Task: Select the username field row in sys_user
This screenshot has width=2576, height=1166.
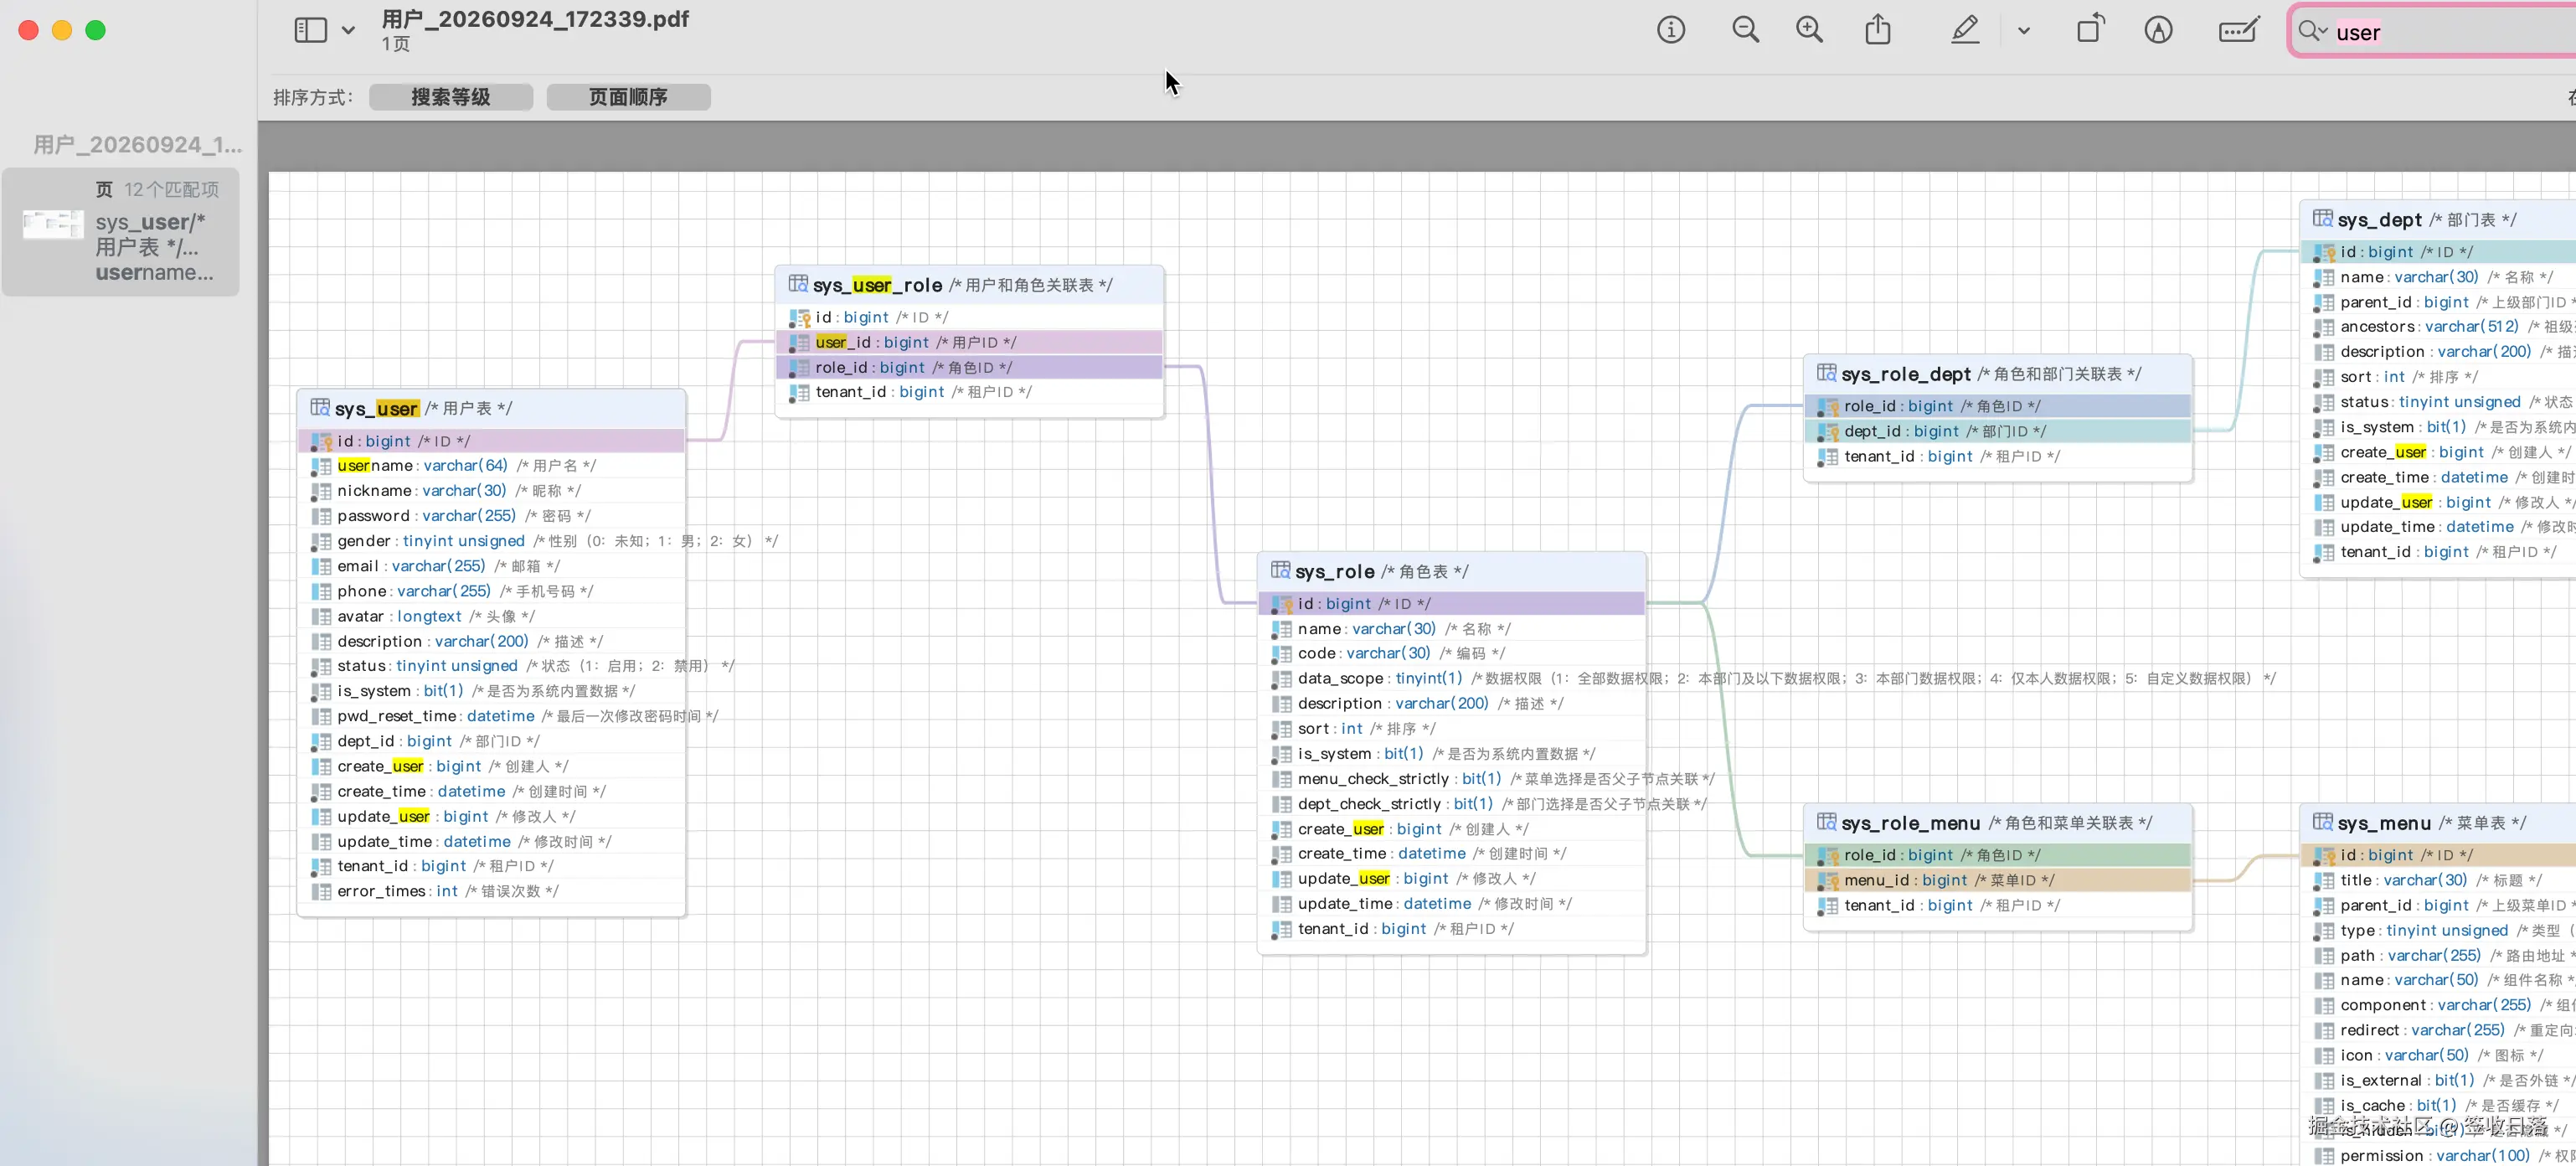Action: pyautogui.click(x=491, y=466)
